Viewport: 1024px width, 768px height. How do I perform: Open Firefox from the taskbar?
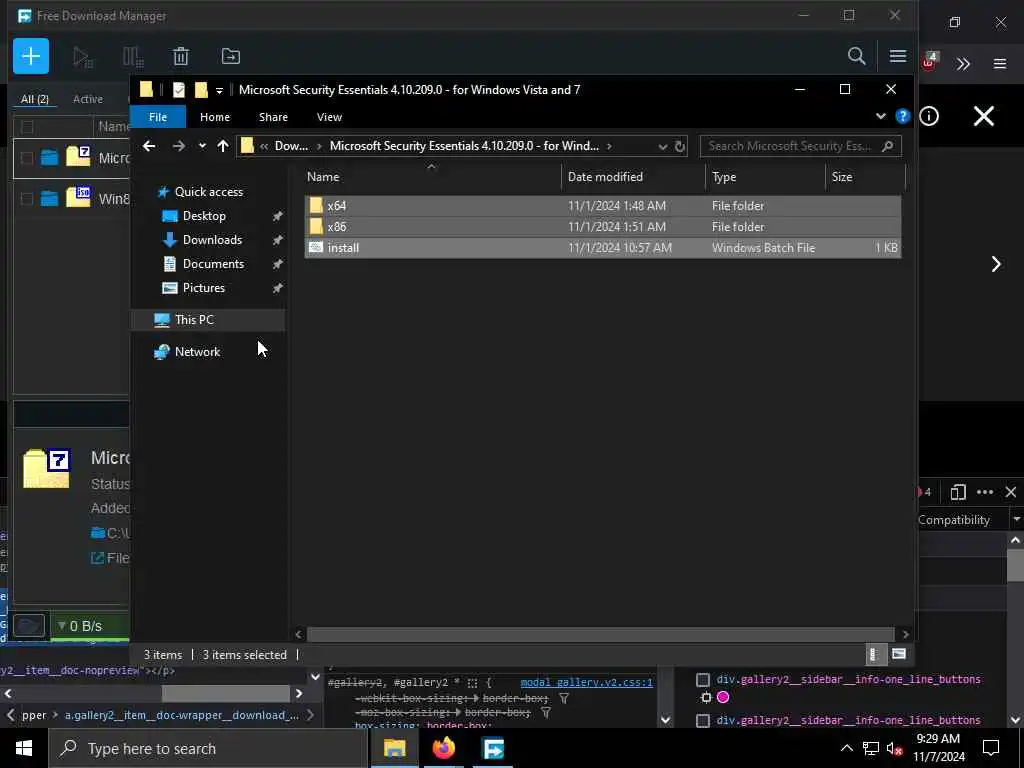[x=443, y=748]
